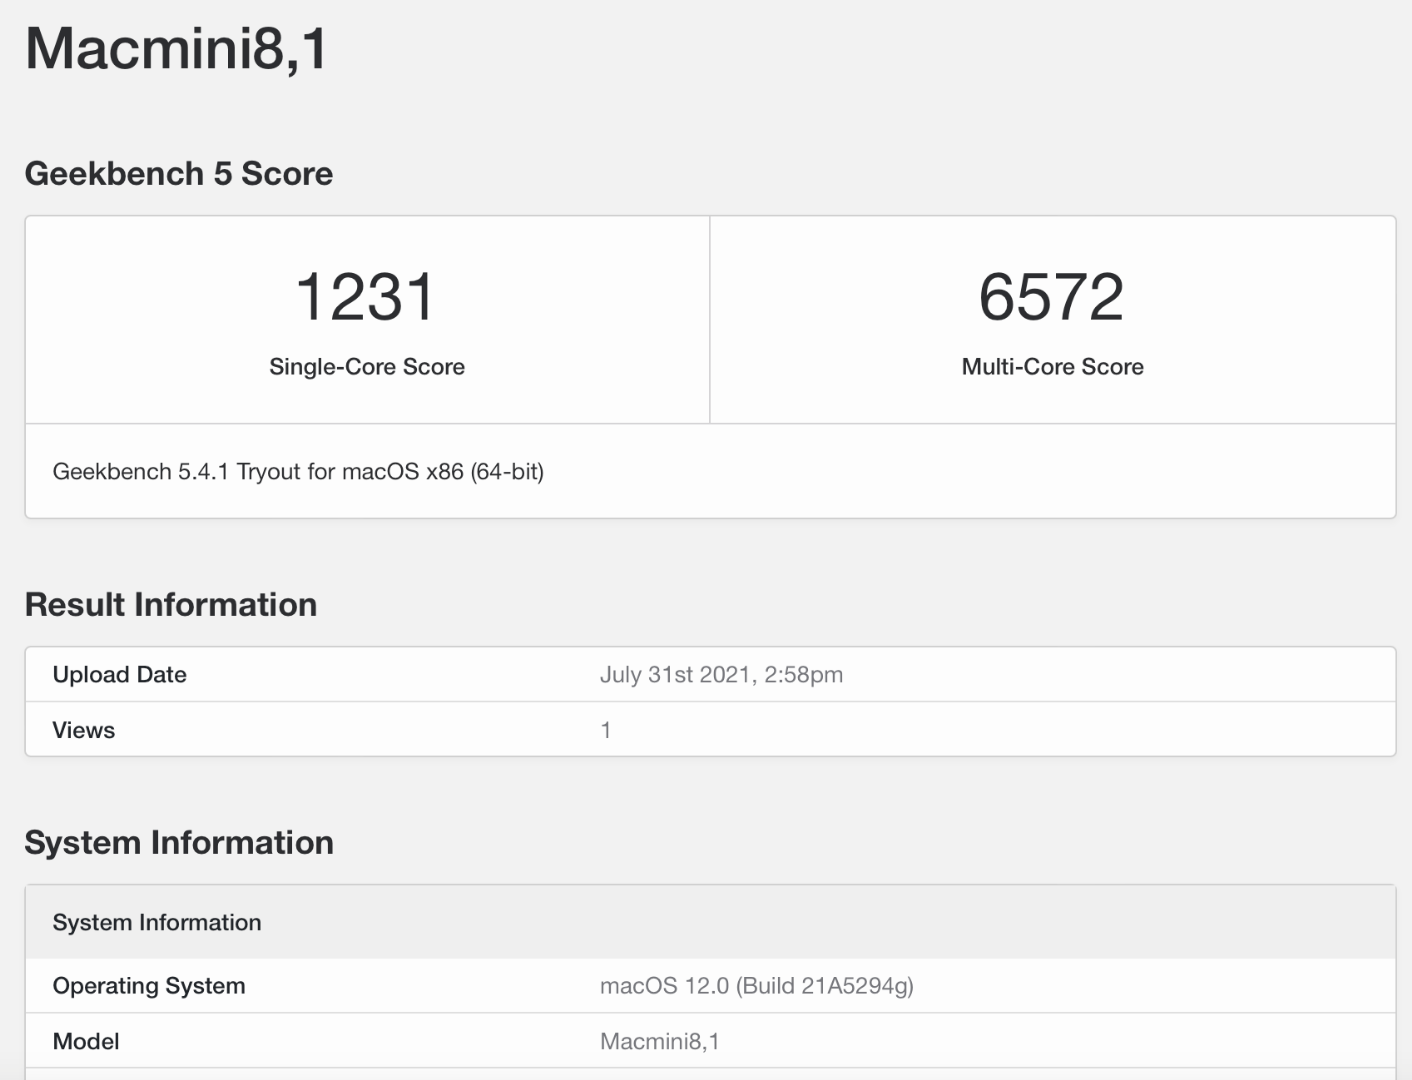The width and height of the screenshot is (1412, 1080).
Task: Click the Macmini8,1 page title
Action: (x=176, y=48)
